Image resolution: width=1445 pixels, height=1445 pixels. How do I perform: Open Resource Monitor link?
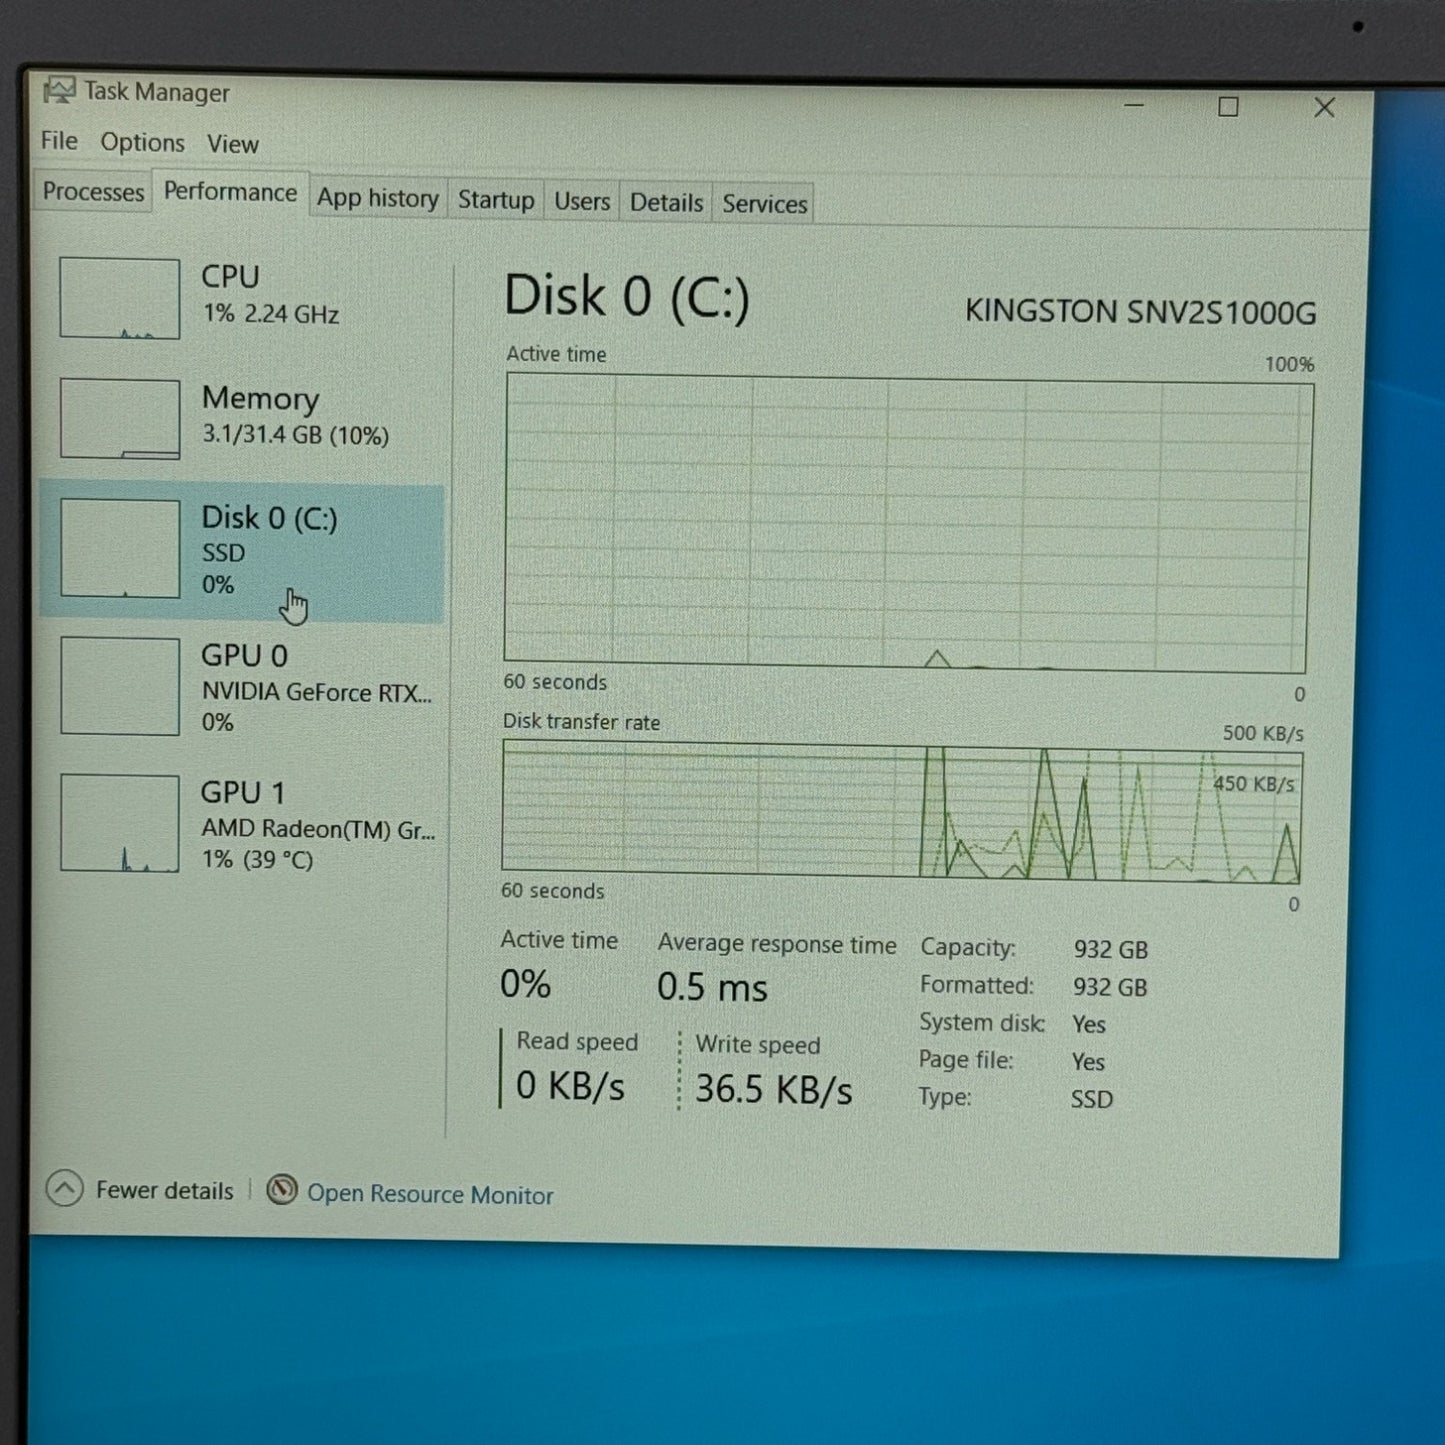click(429, 1195)
